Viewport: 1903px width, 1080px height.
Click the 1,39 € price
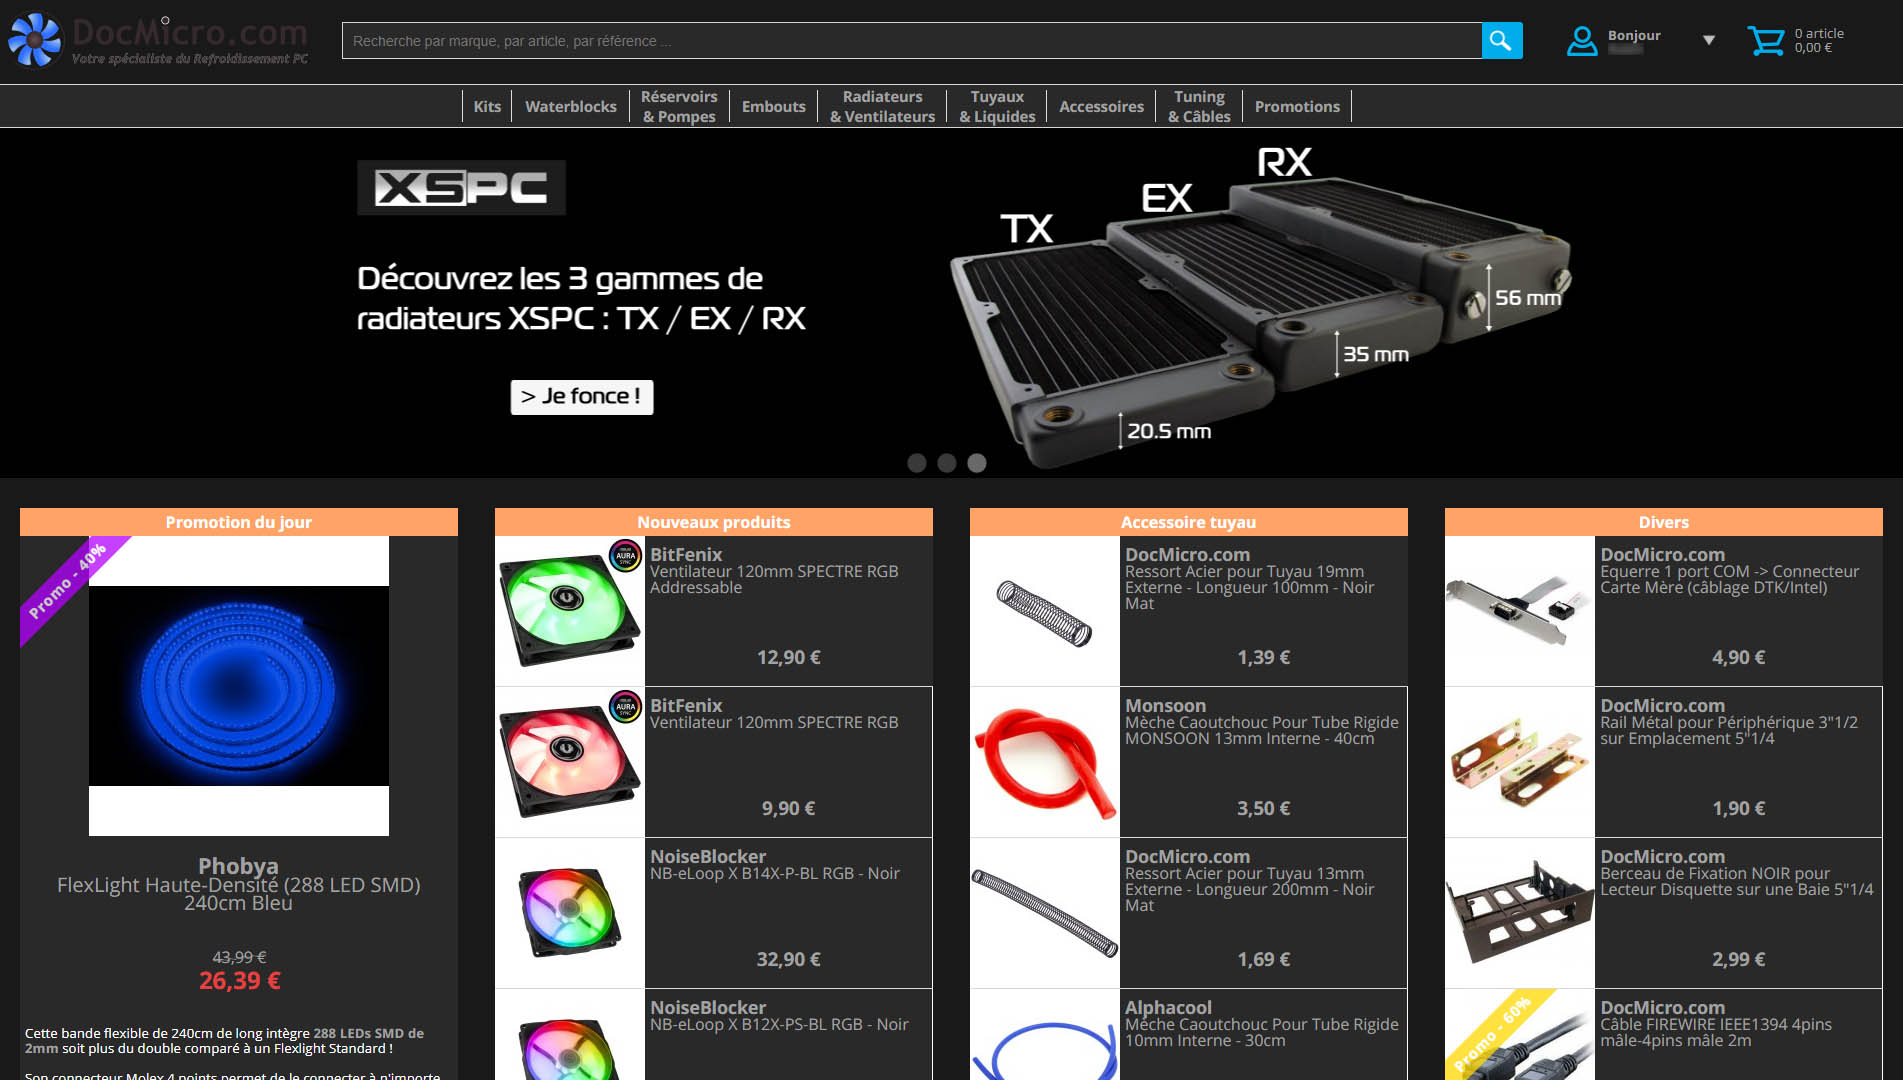[x=1264, y=658]
